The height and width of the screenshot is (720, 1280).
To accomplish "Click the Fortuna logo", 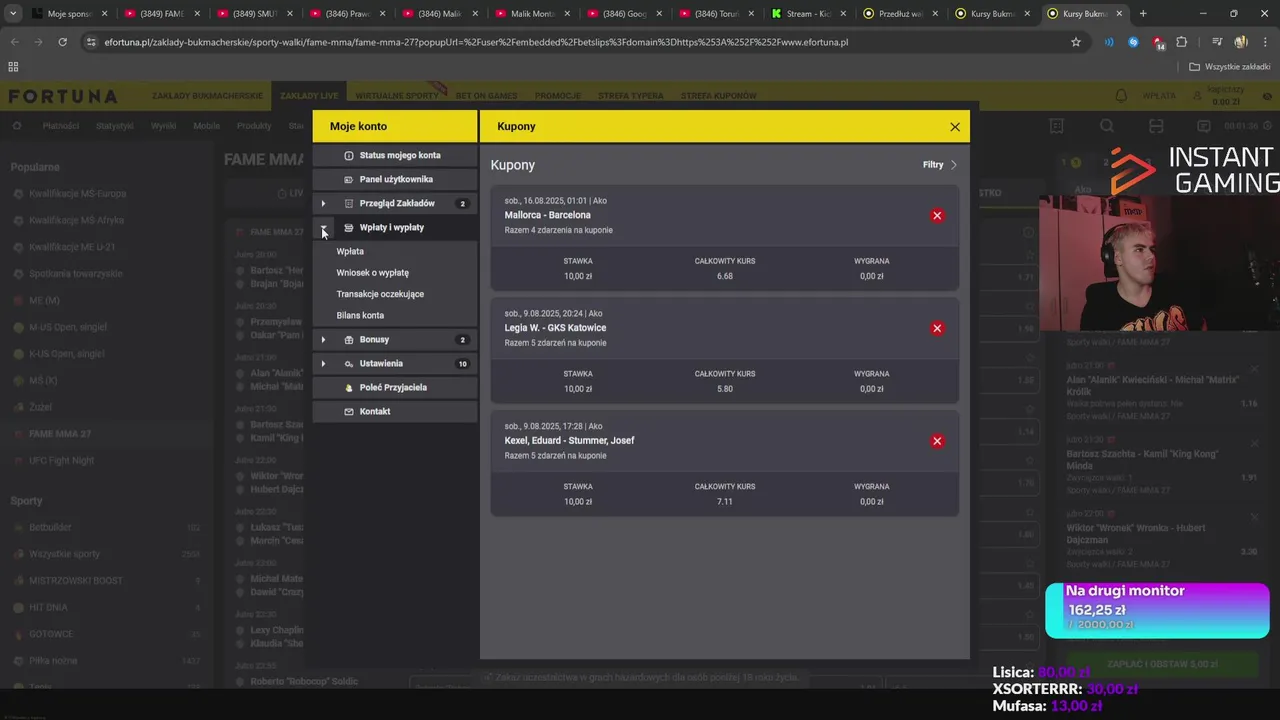I will tap(63, 96).
